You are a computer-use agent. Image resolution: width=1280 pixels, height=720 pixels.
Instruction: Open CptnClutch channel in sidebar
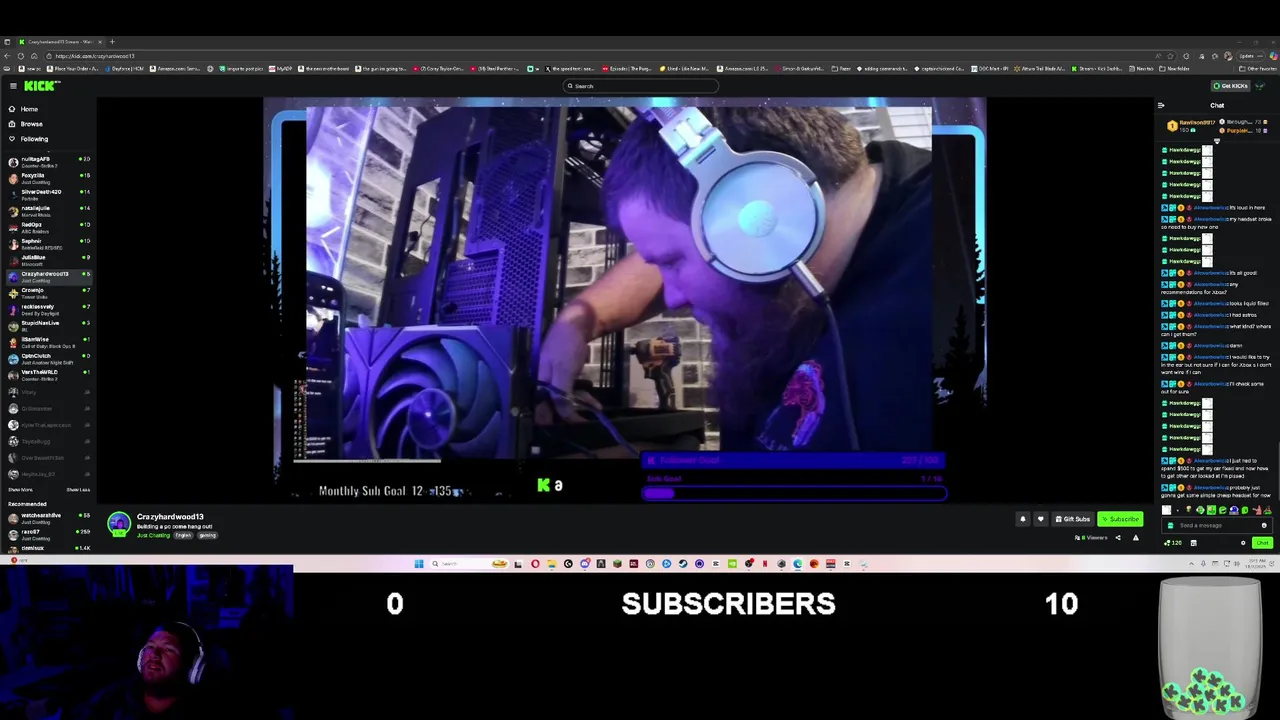click(48, 357)
